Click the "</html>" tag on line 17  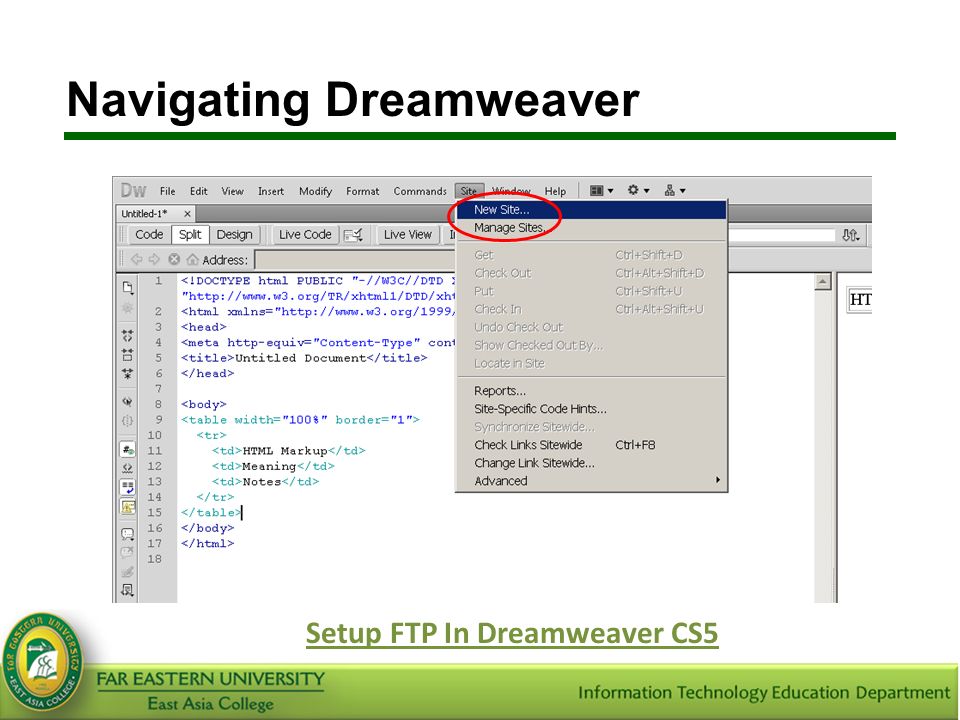[208, 543]
